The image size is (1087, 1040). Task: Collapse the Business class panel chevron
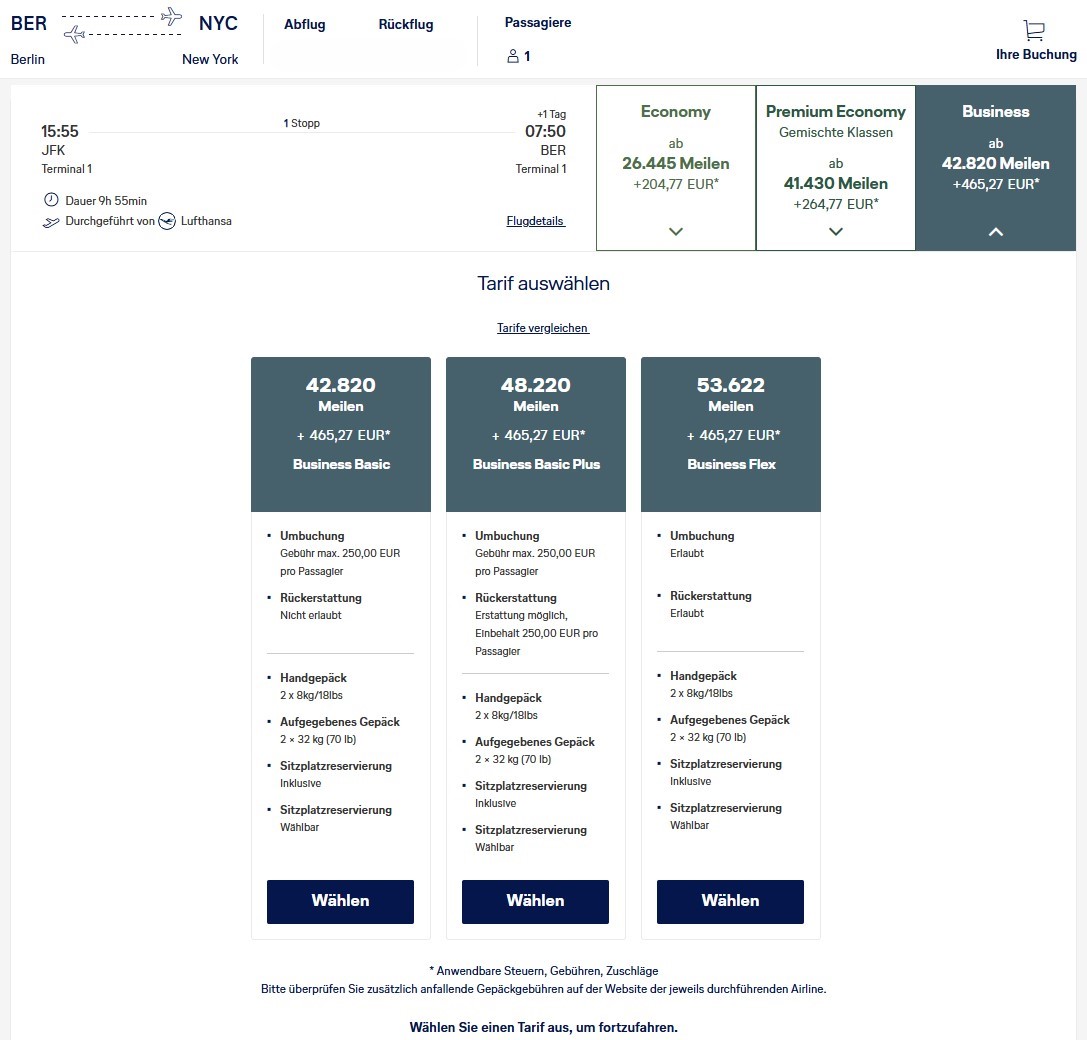[x=995, y=231]
